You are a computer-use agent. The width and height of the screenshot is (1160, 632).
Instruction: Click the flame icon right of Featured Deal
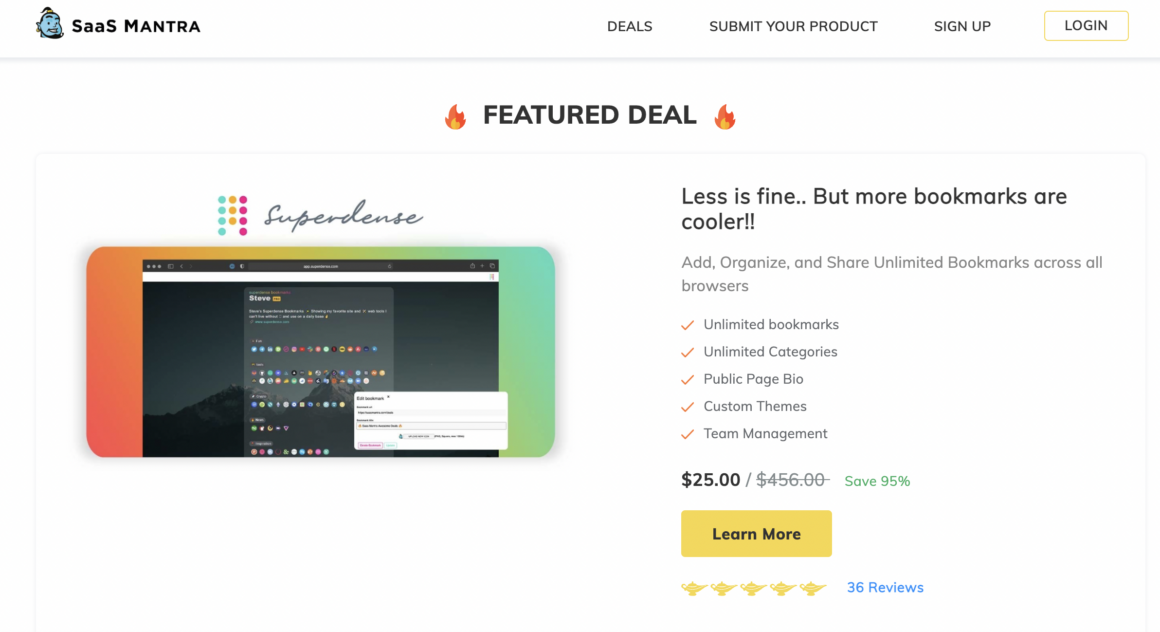pyautogui.click(x=725, y=117)
